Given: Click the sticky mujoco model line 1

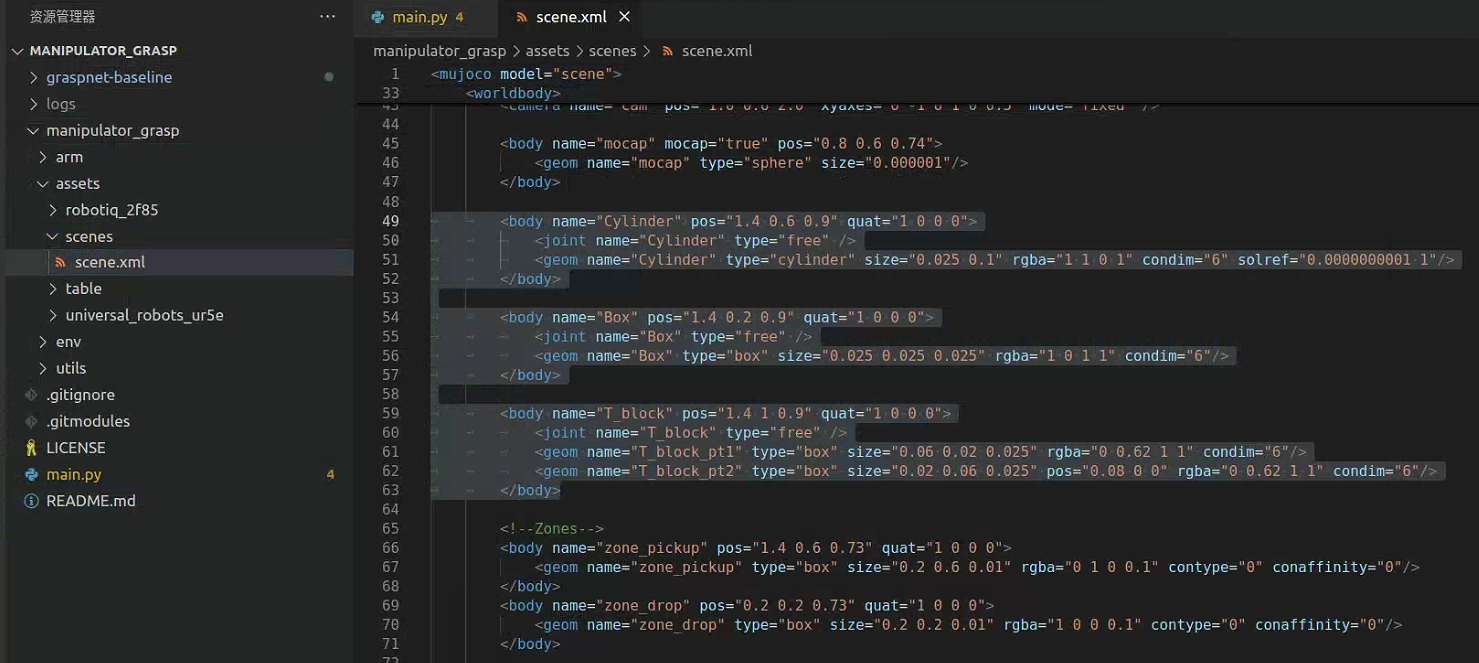Looking at the screenshot, I should (526, 74).
